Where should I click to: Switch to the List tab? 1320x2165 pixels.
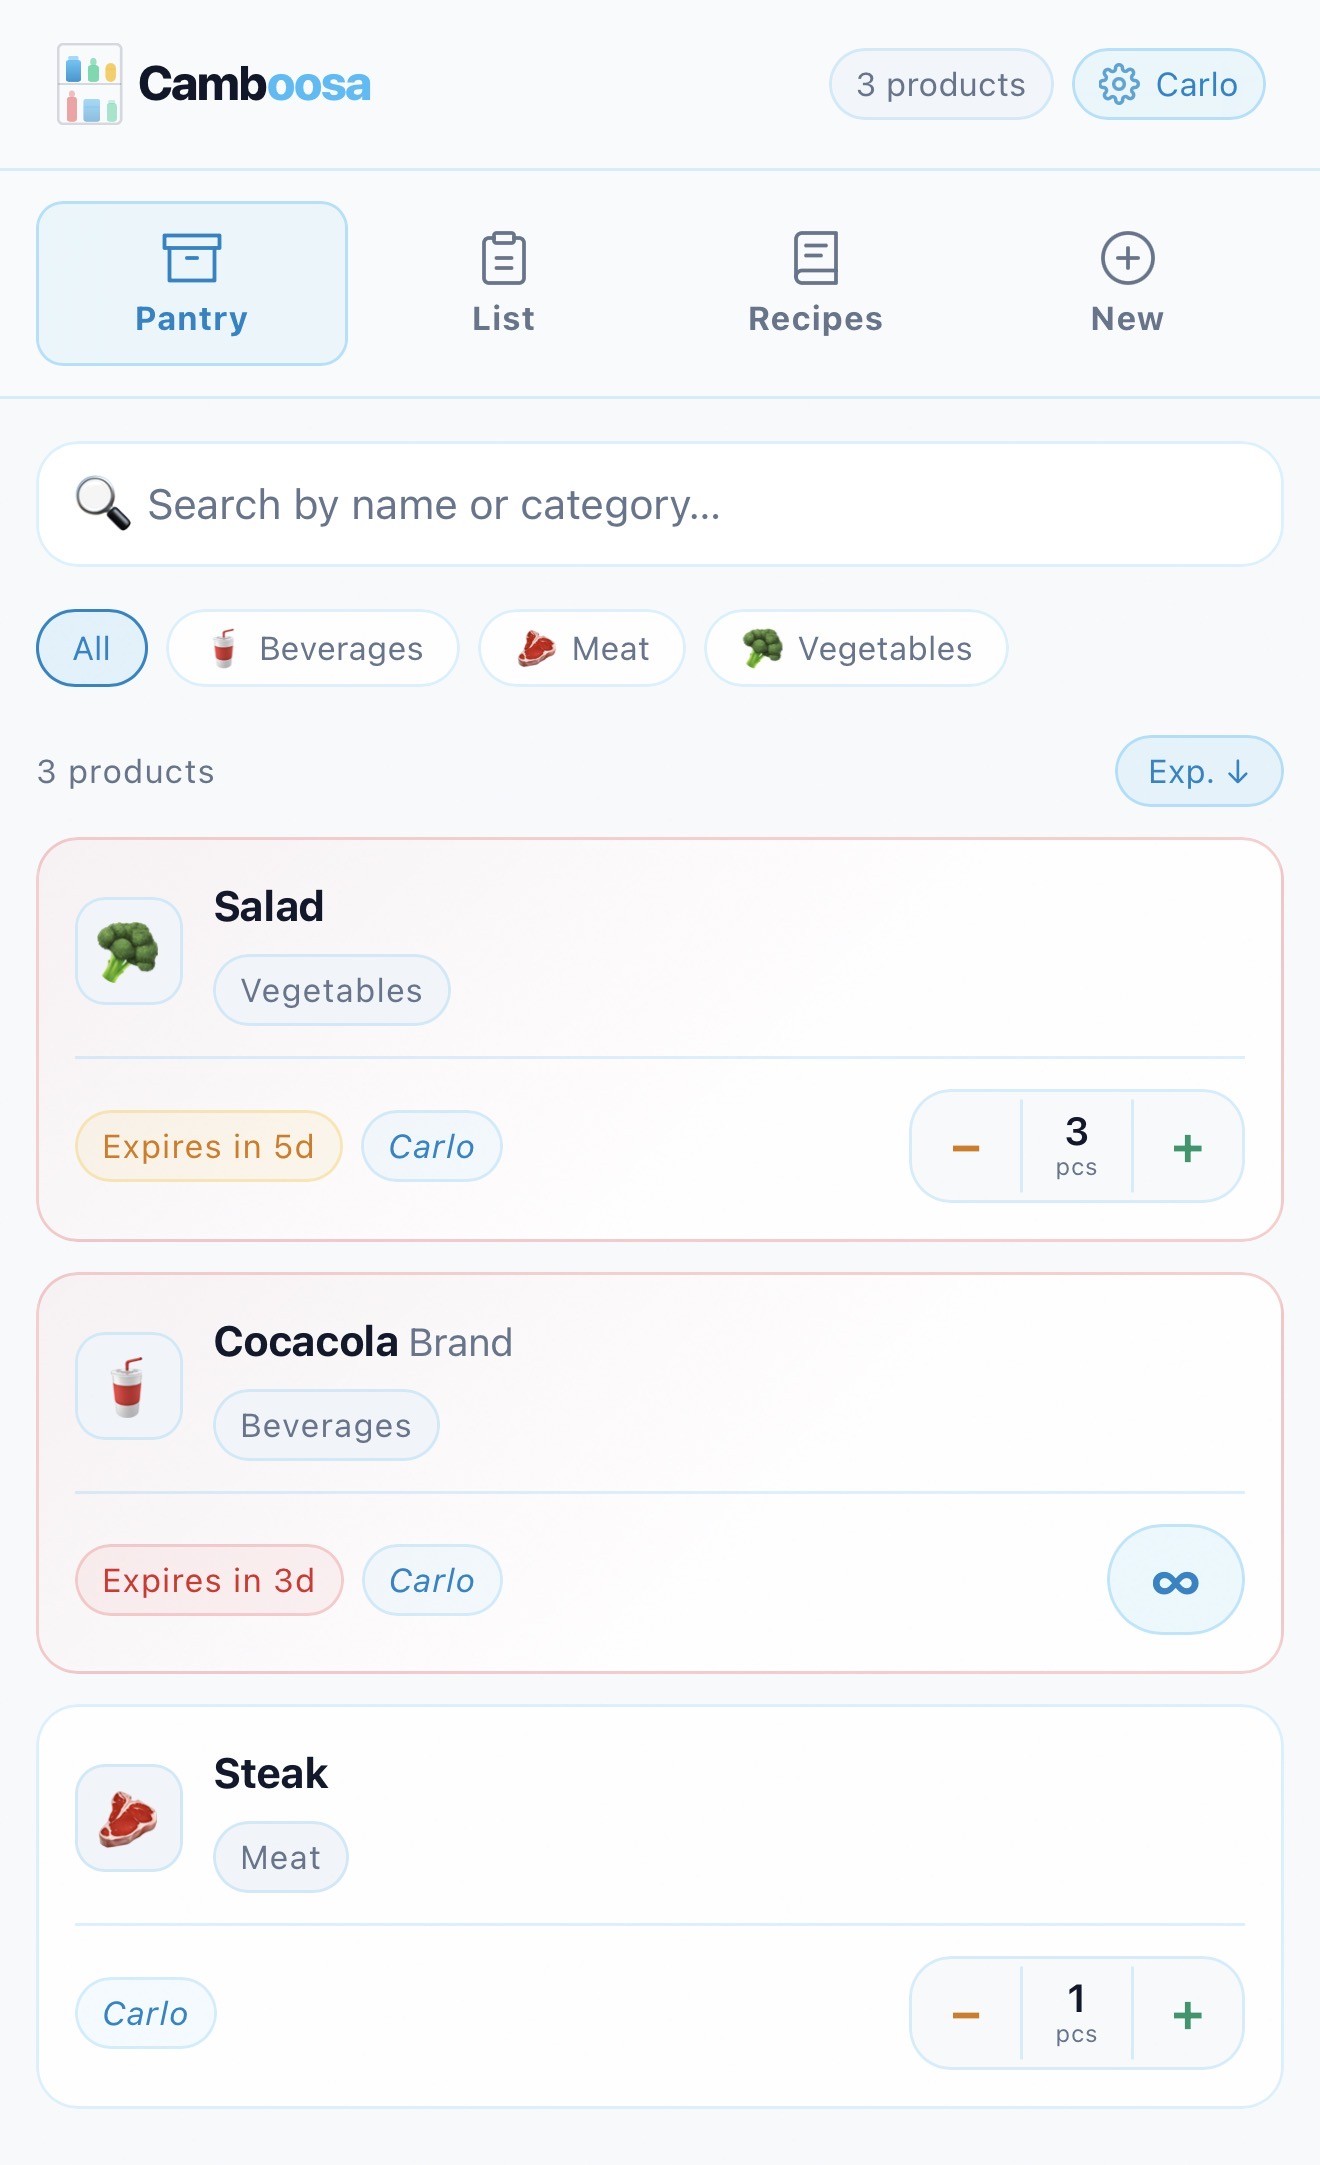[503, 284]
